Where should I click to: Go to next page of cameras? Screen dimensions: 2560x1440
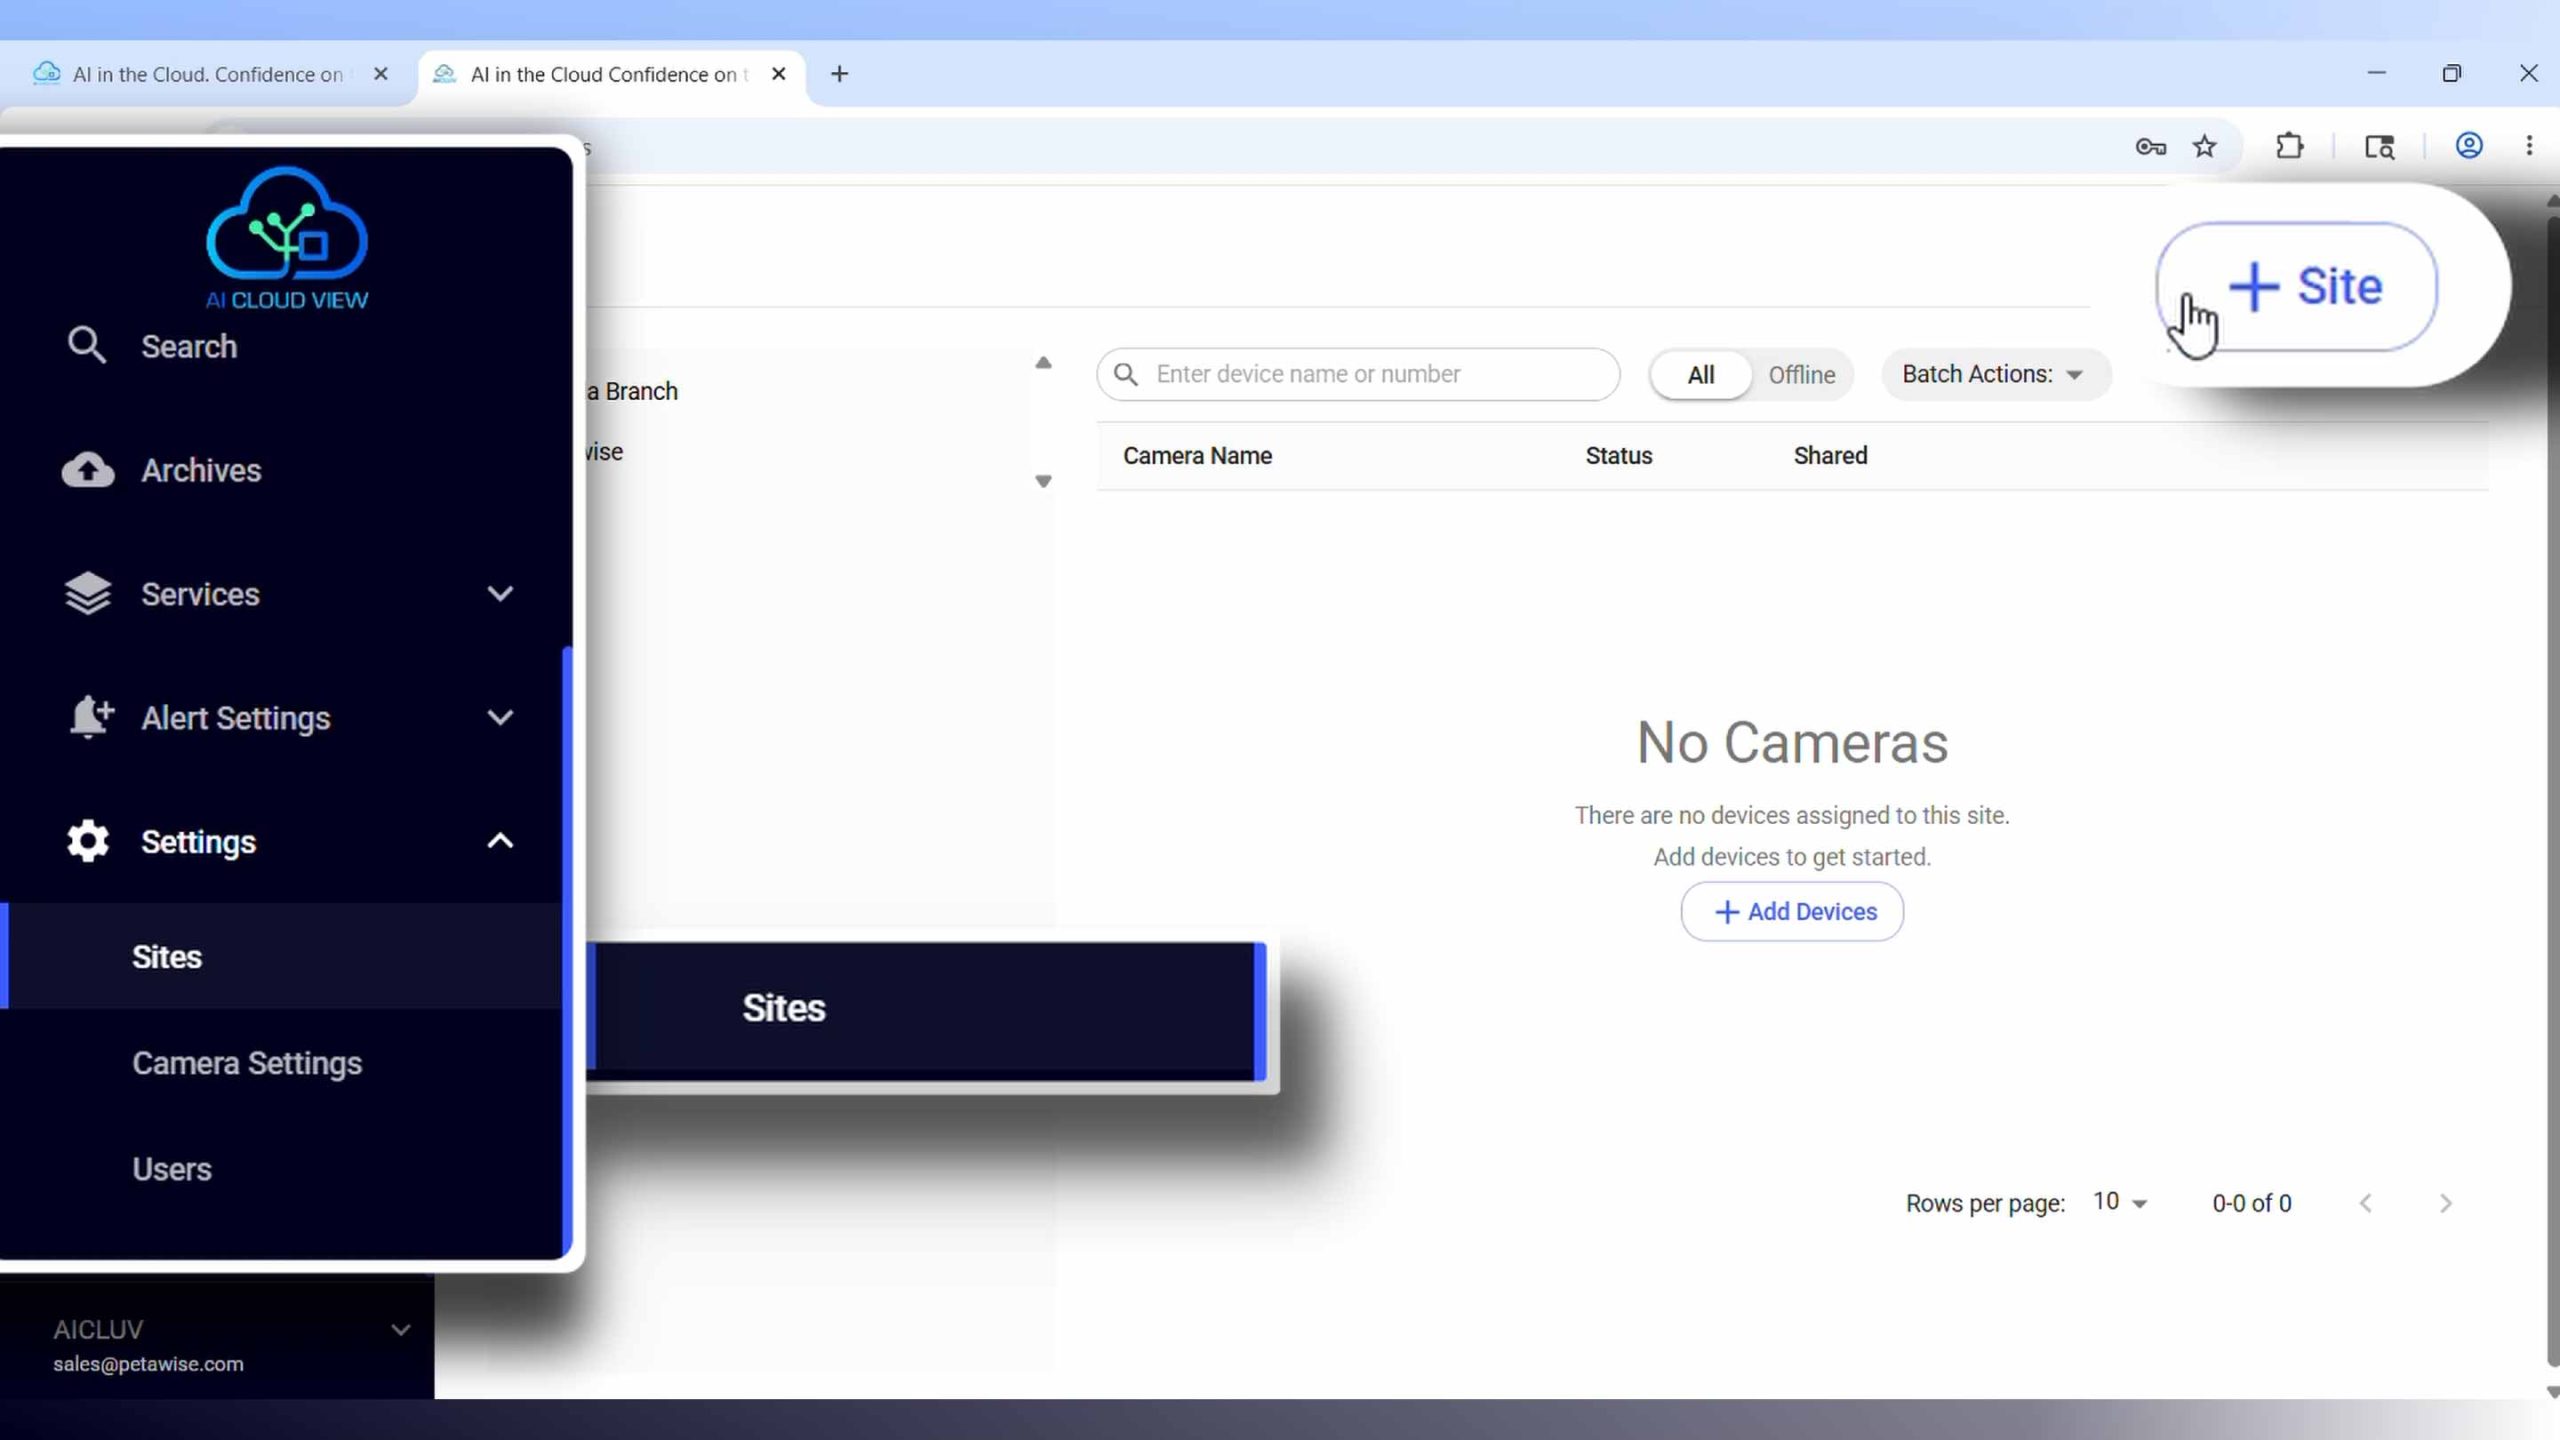pyautogui.click(x=2445, y=1203)
